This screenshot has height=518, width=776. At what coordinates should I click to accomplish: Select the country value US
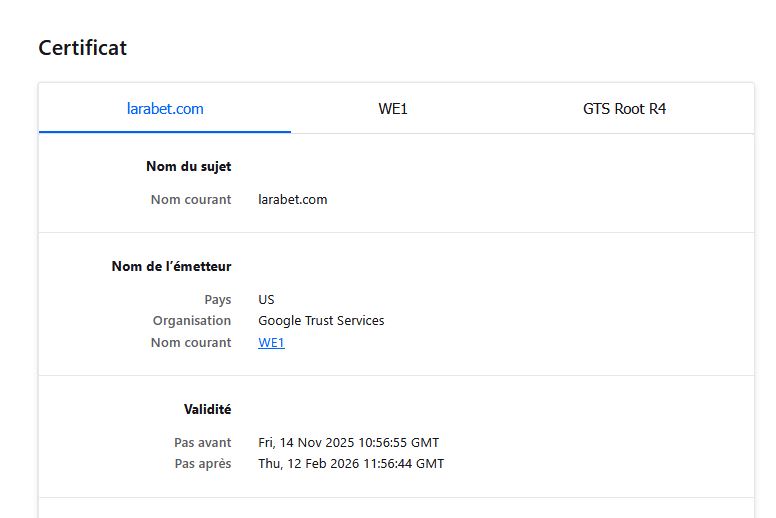tap(266, 300)
